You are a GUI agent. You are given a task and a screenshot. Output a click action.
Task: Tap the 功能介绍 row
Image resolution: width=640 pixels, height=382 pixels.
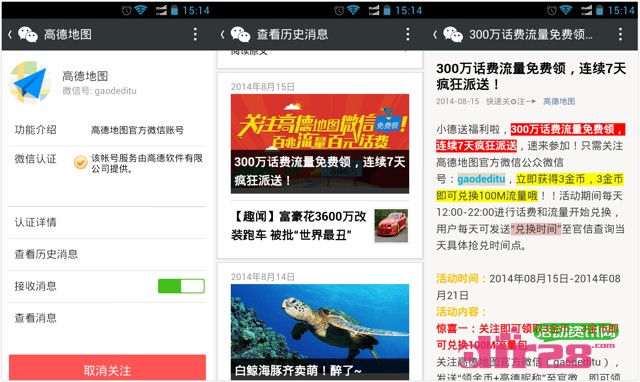[x=107, y=130]
